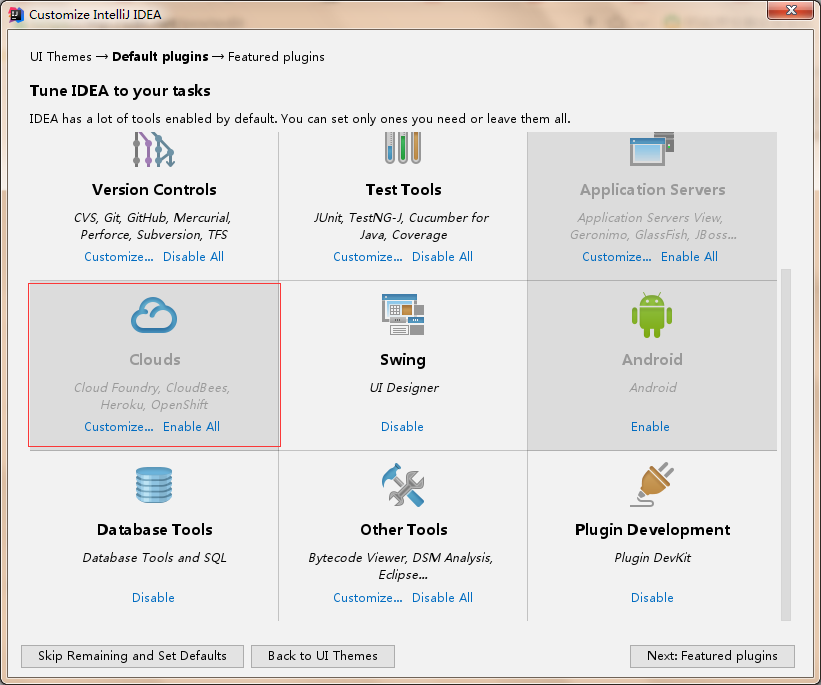Viewport: 821px width, 685px height.
Task: Click the Default plugins breadcrumb step
Action: coord(160,57)
